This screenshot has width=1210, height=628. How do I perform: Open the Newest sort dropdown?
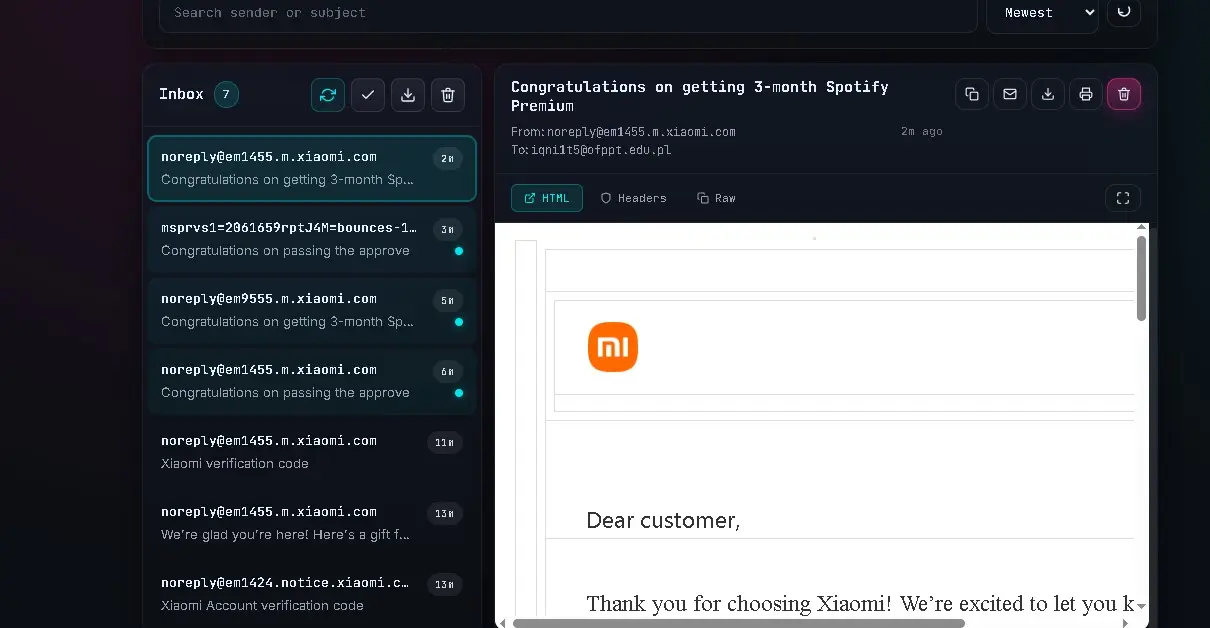tap(1043, 13)
